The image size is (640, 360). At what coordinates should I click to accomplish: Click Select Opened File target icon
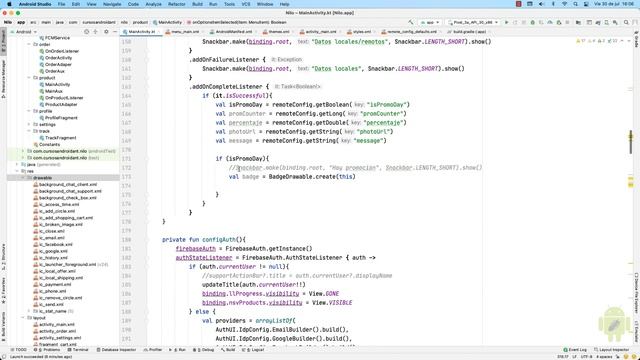coord(86,31)
